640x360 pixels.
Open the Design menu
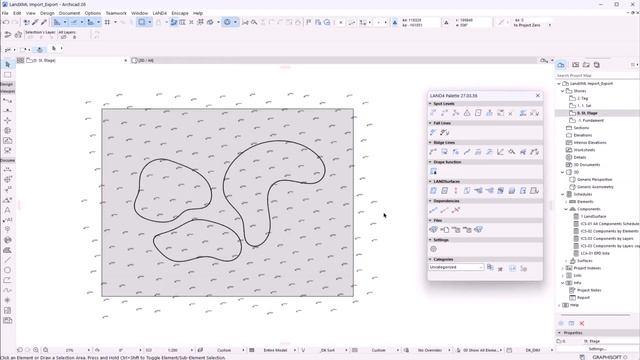(47, 13)
